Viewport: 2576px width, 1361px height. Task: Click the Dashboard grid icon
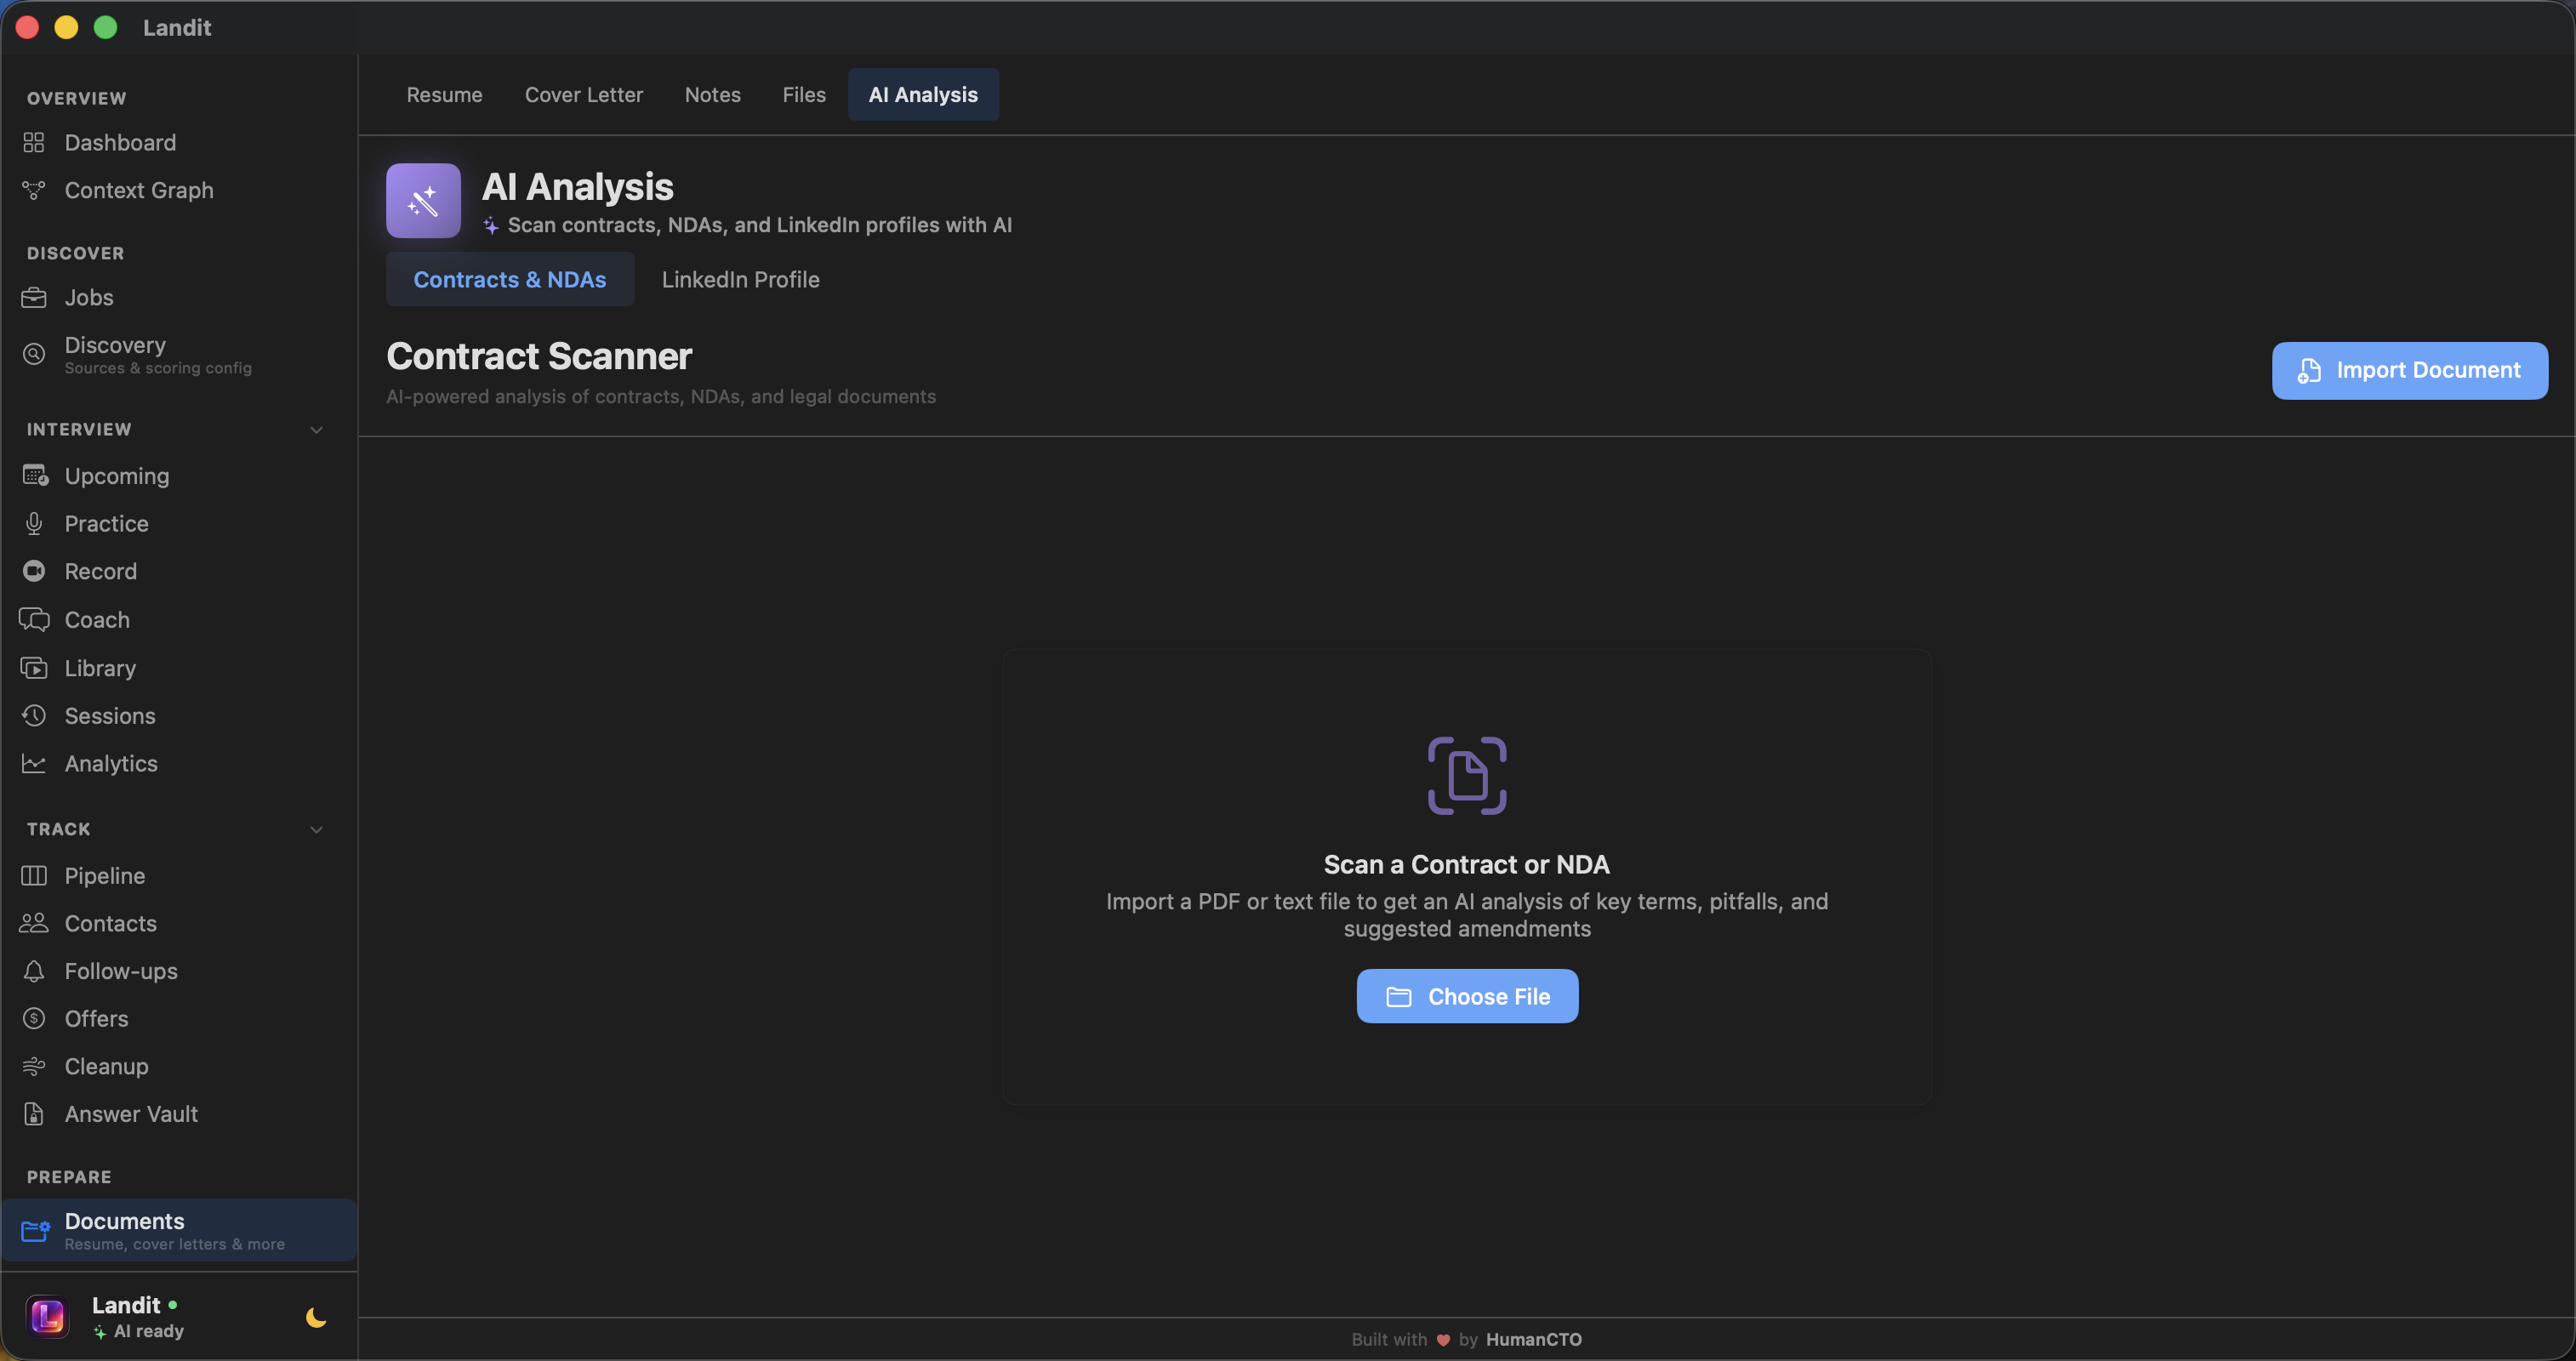pyautogui.click(x=34, y=143)
